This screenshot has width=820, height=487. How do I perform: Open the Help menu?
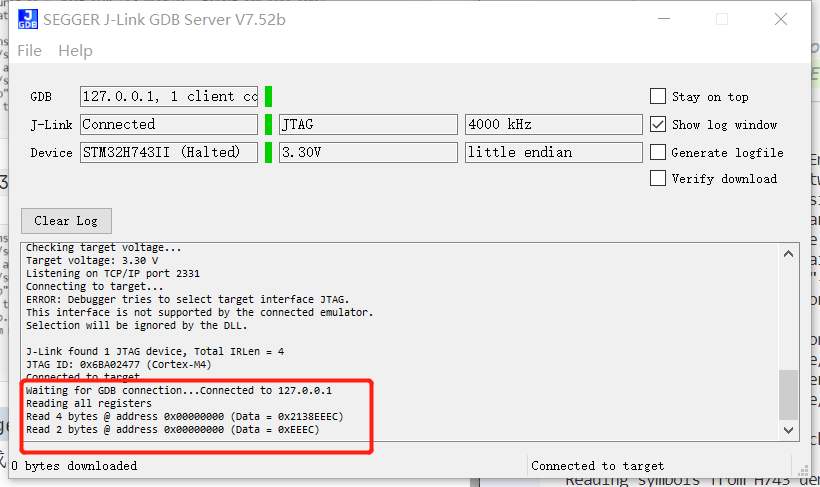(75, 51)
